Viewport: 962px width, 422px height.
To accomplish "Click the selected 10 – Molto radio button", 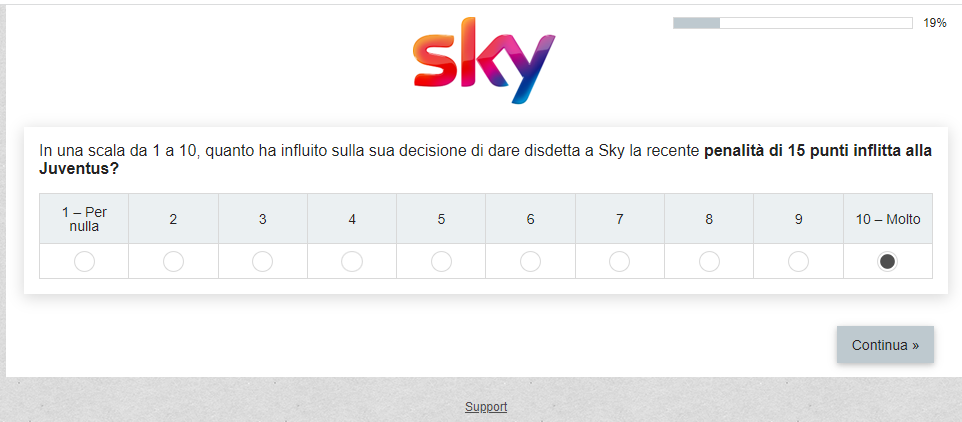I will 888,262.
